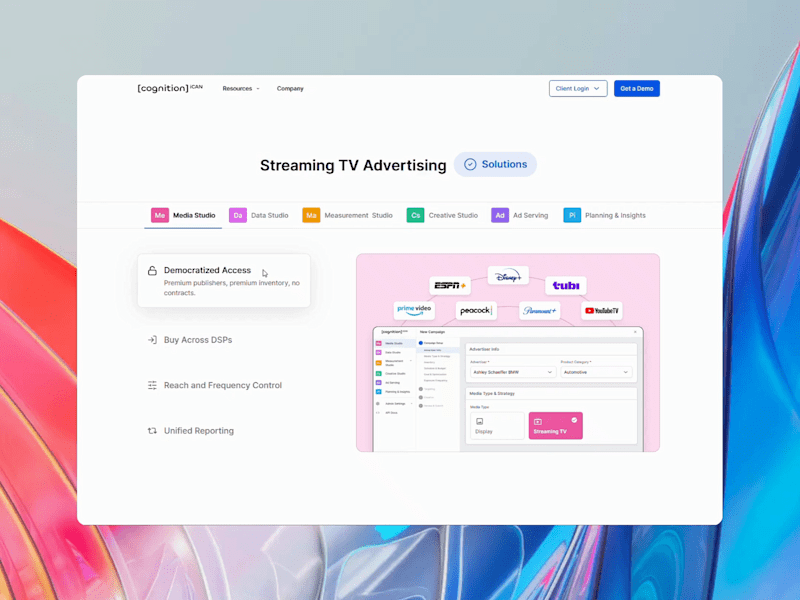Click the tubi logo tile
Image resolution: width=800 pixels, height=600 pixels.
[x=566, y=286]
